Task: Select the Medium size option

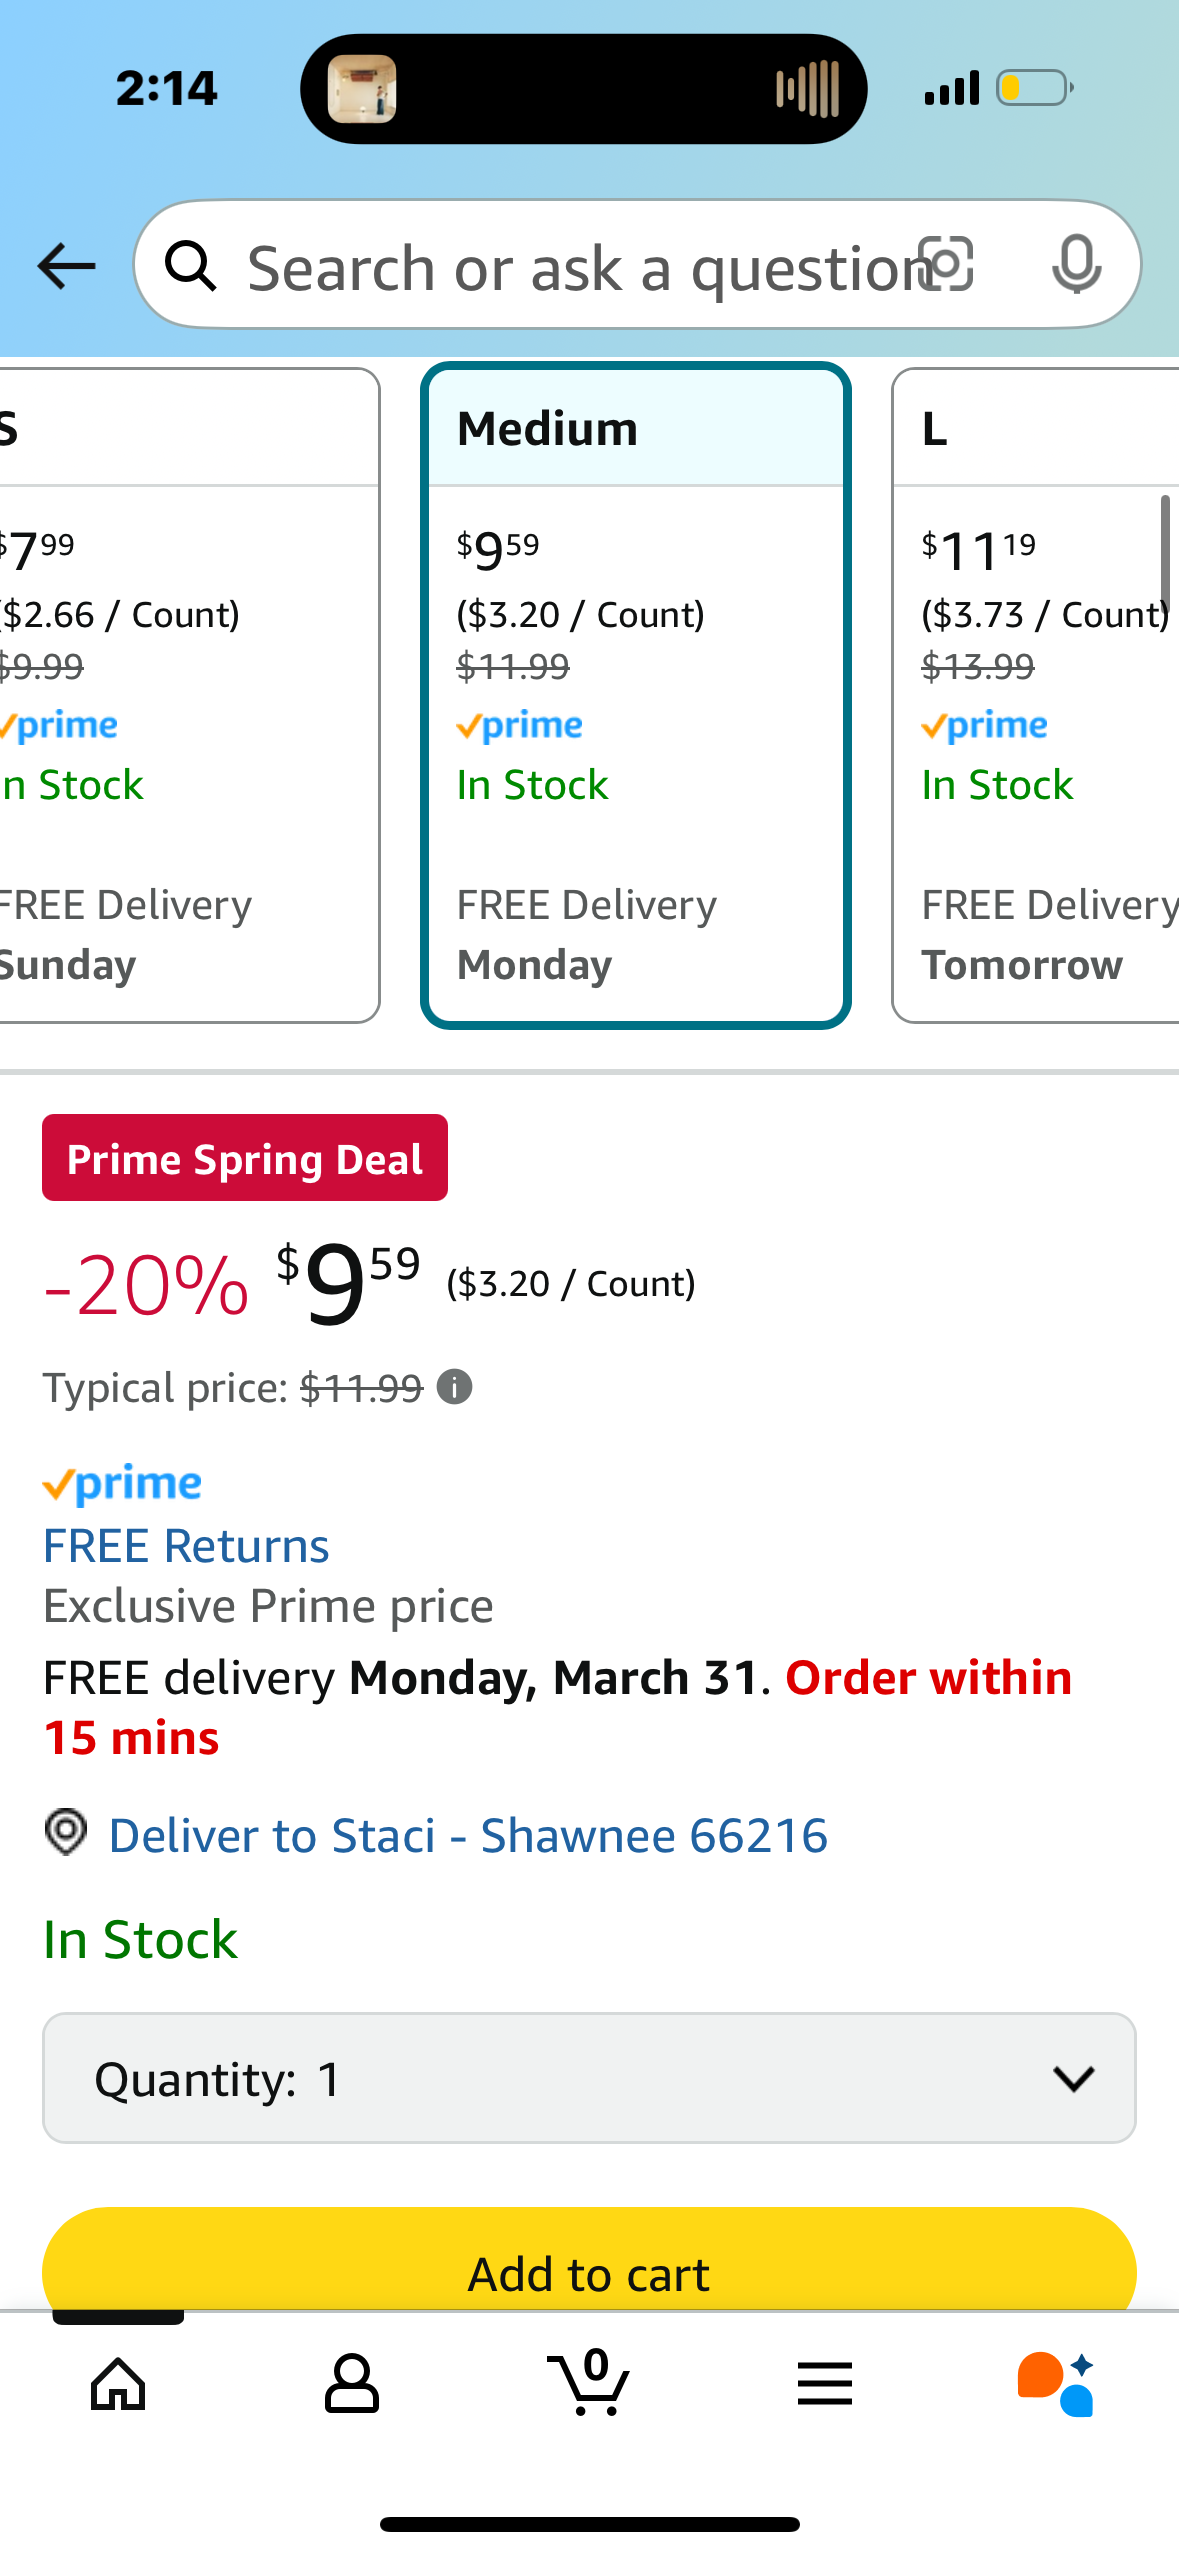Action: coord(636,695)
